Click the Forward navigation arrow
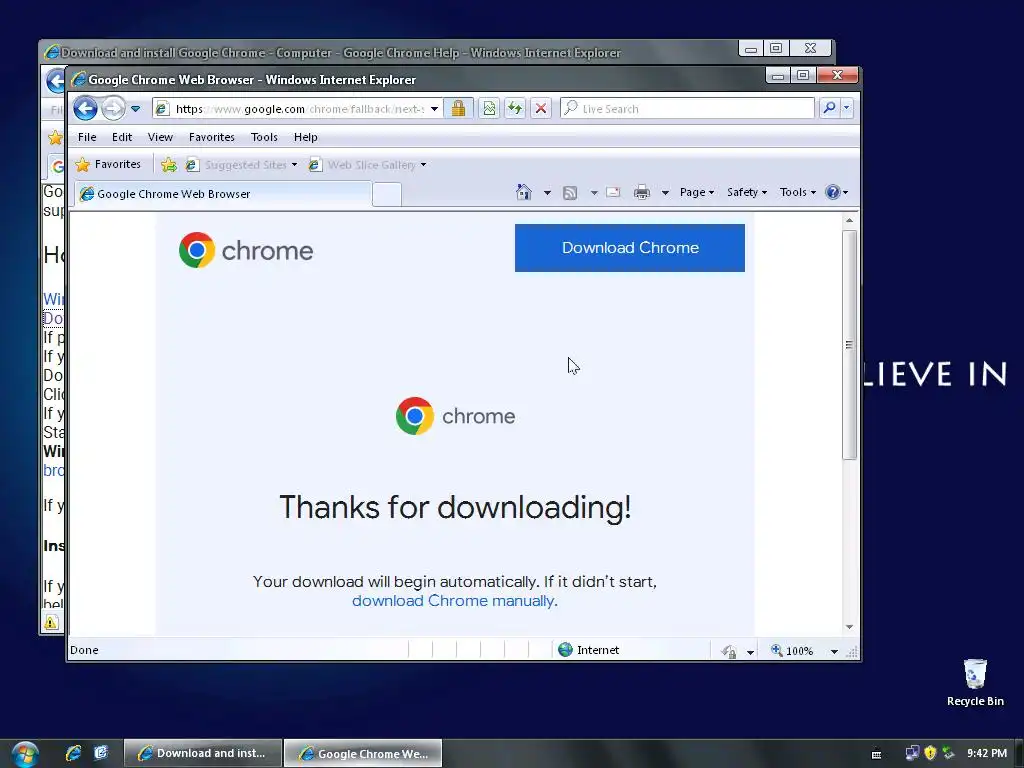The height and width of the screenshot is (768, 1024). 114,108
